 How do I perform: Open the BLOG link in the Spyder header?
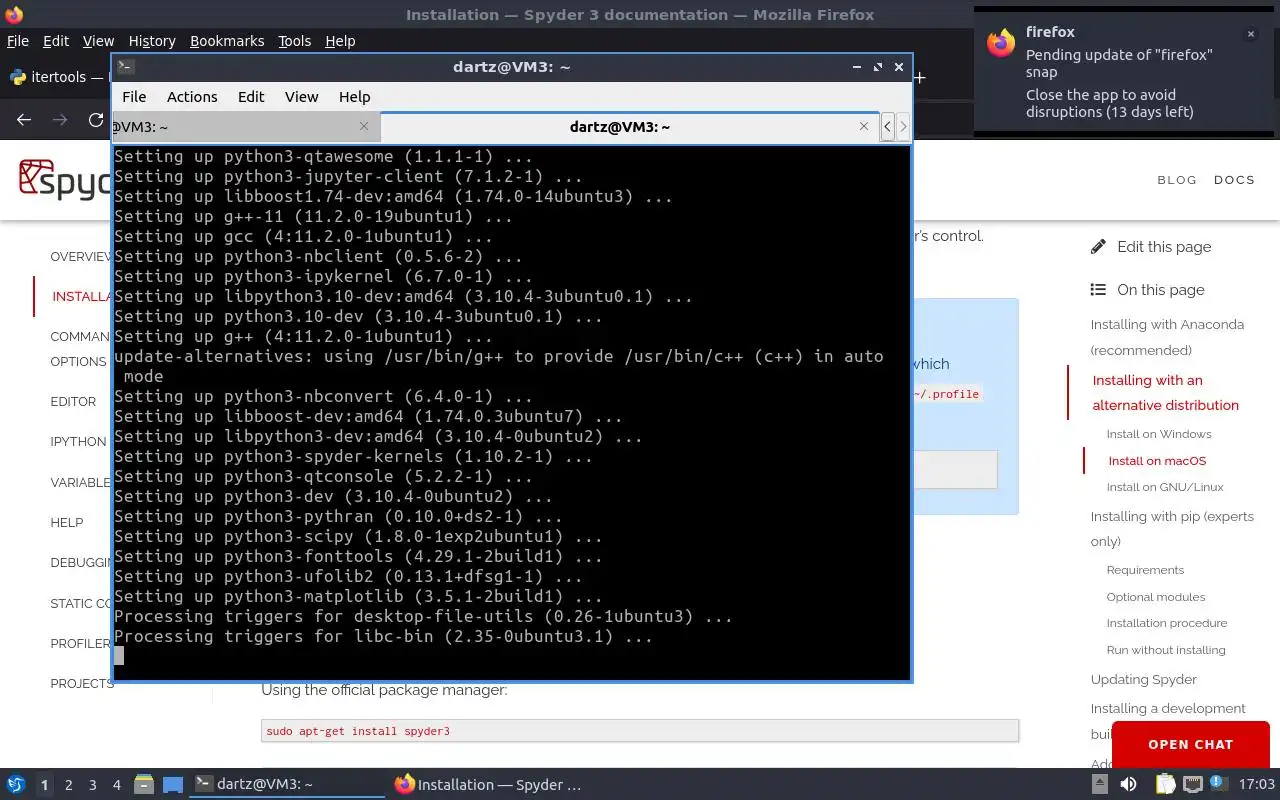pyautogui.click(x=1177, y=180)
